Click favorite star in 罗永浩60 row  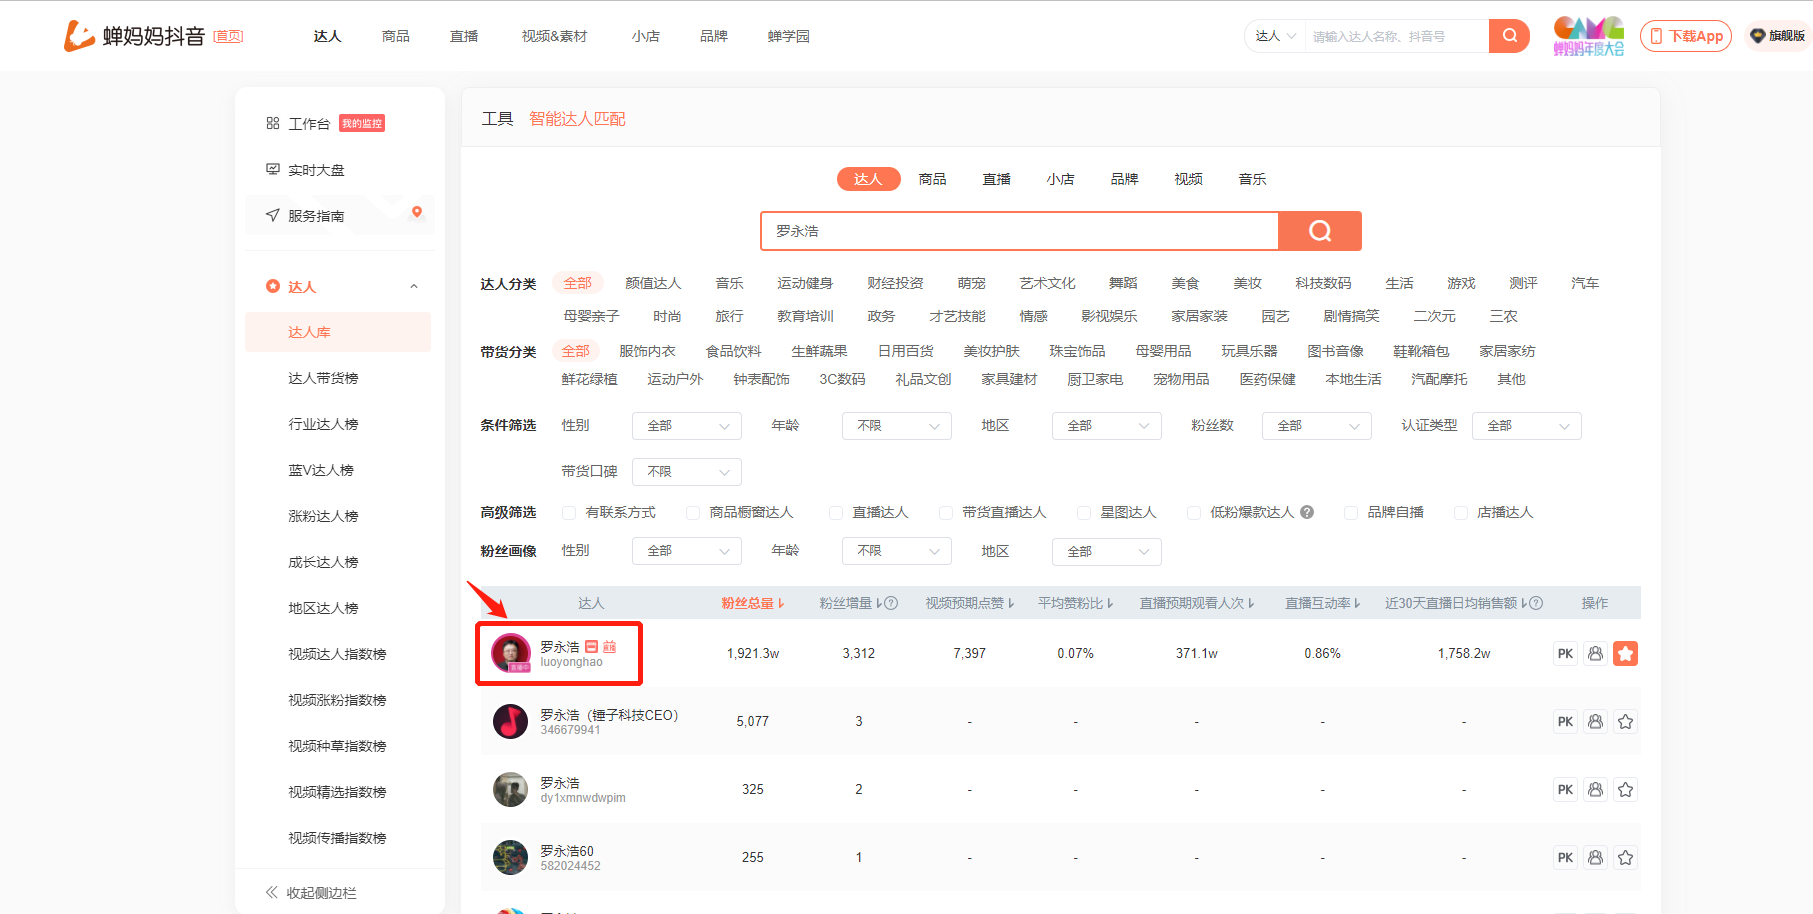(x=1625, y=857)
